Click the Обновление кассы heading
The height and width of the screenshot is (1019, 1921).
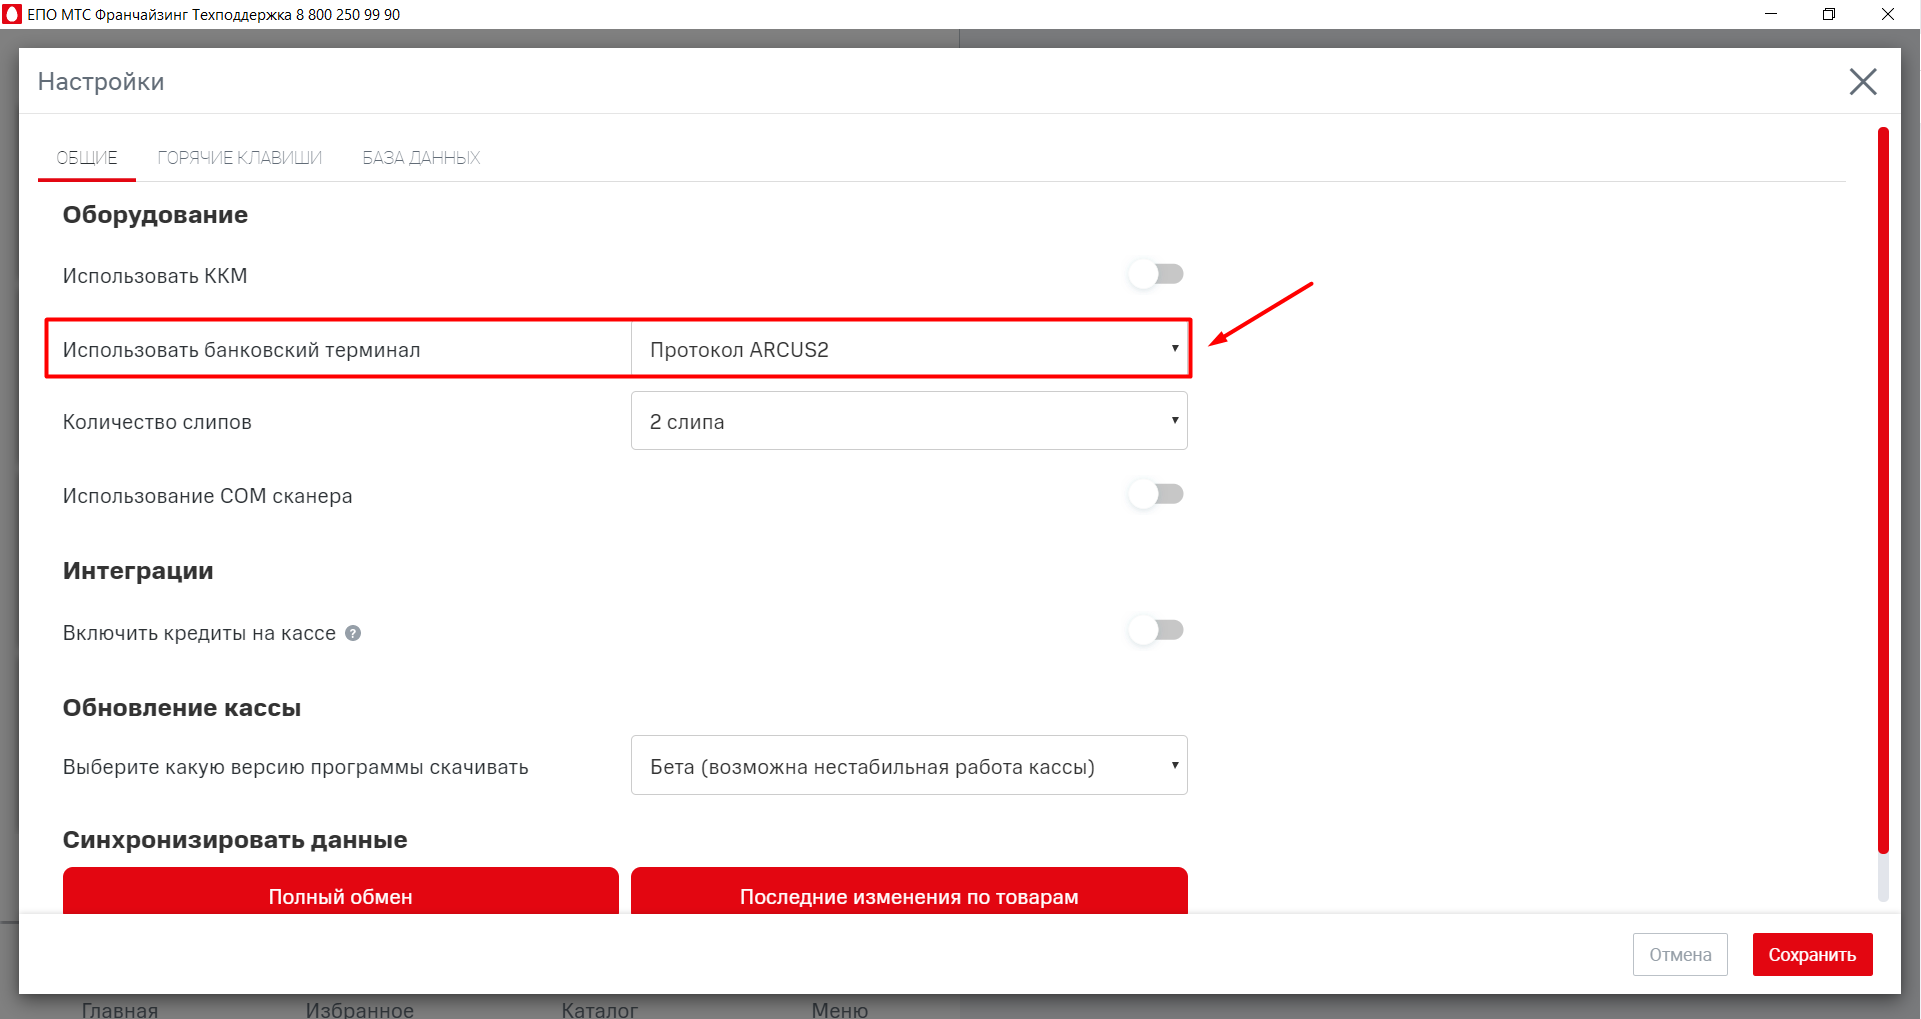[x=182, y=708]
